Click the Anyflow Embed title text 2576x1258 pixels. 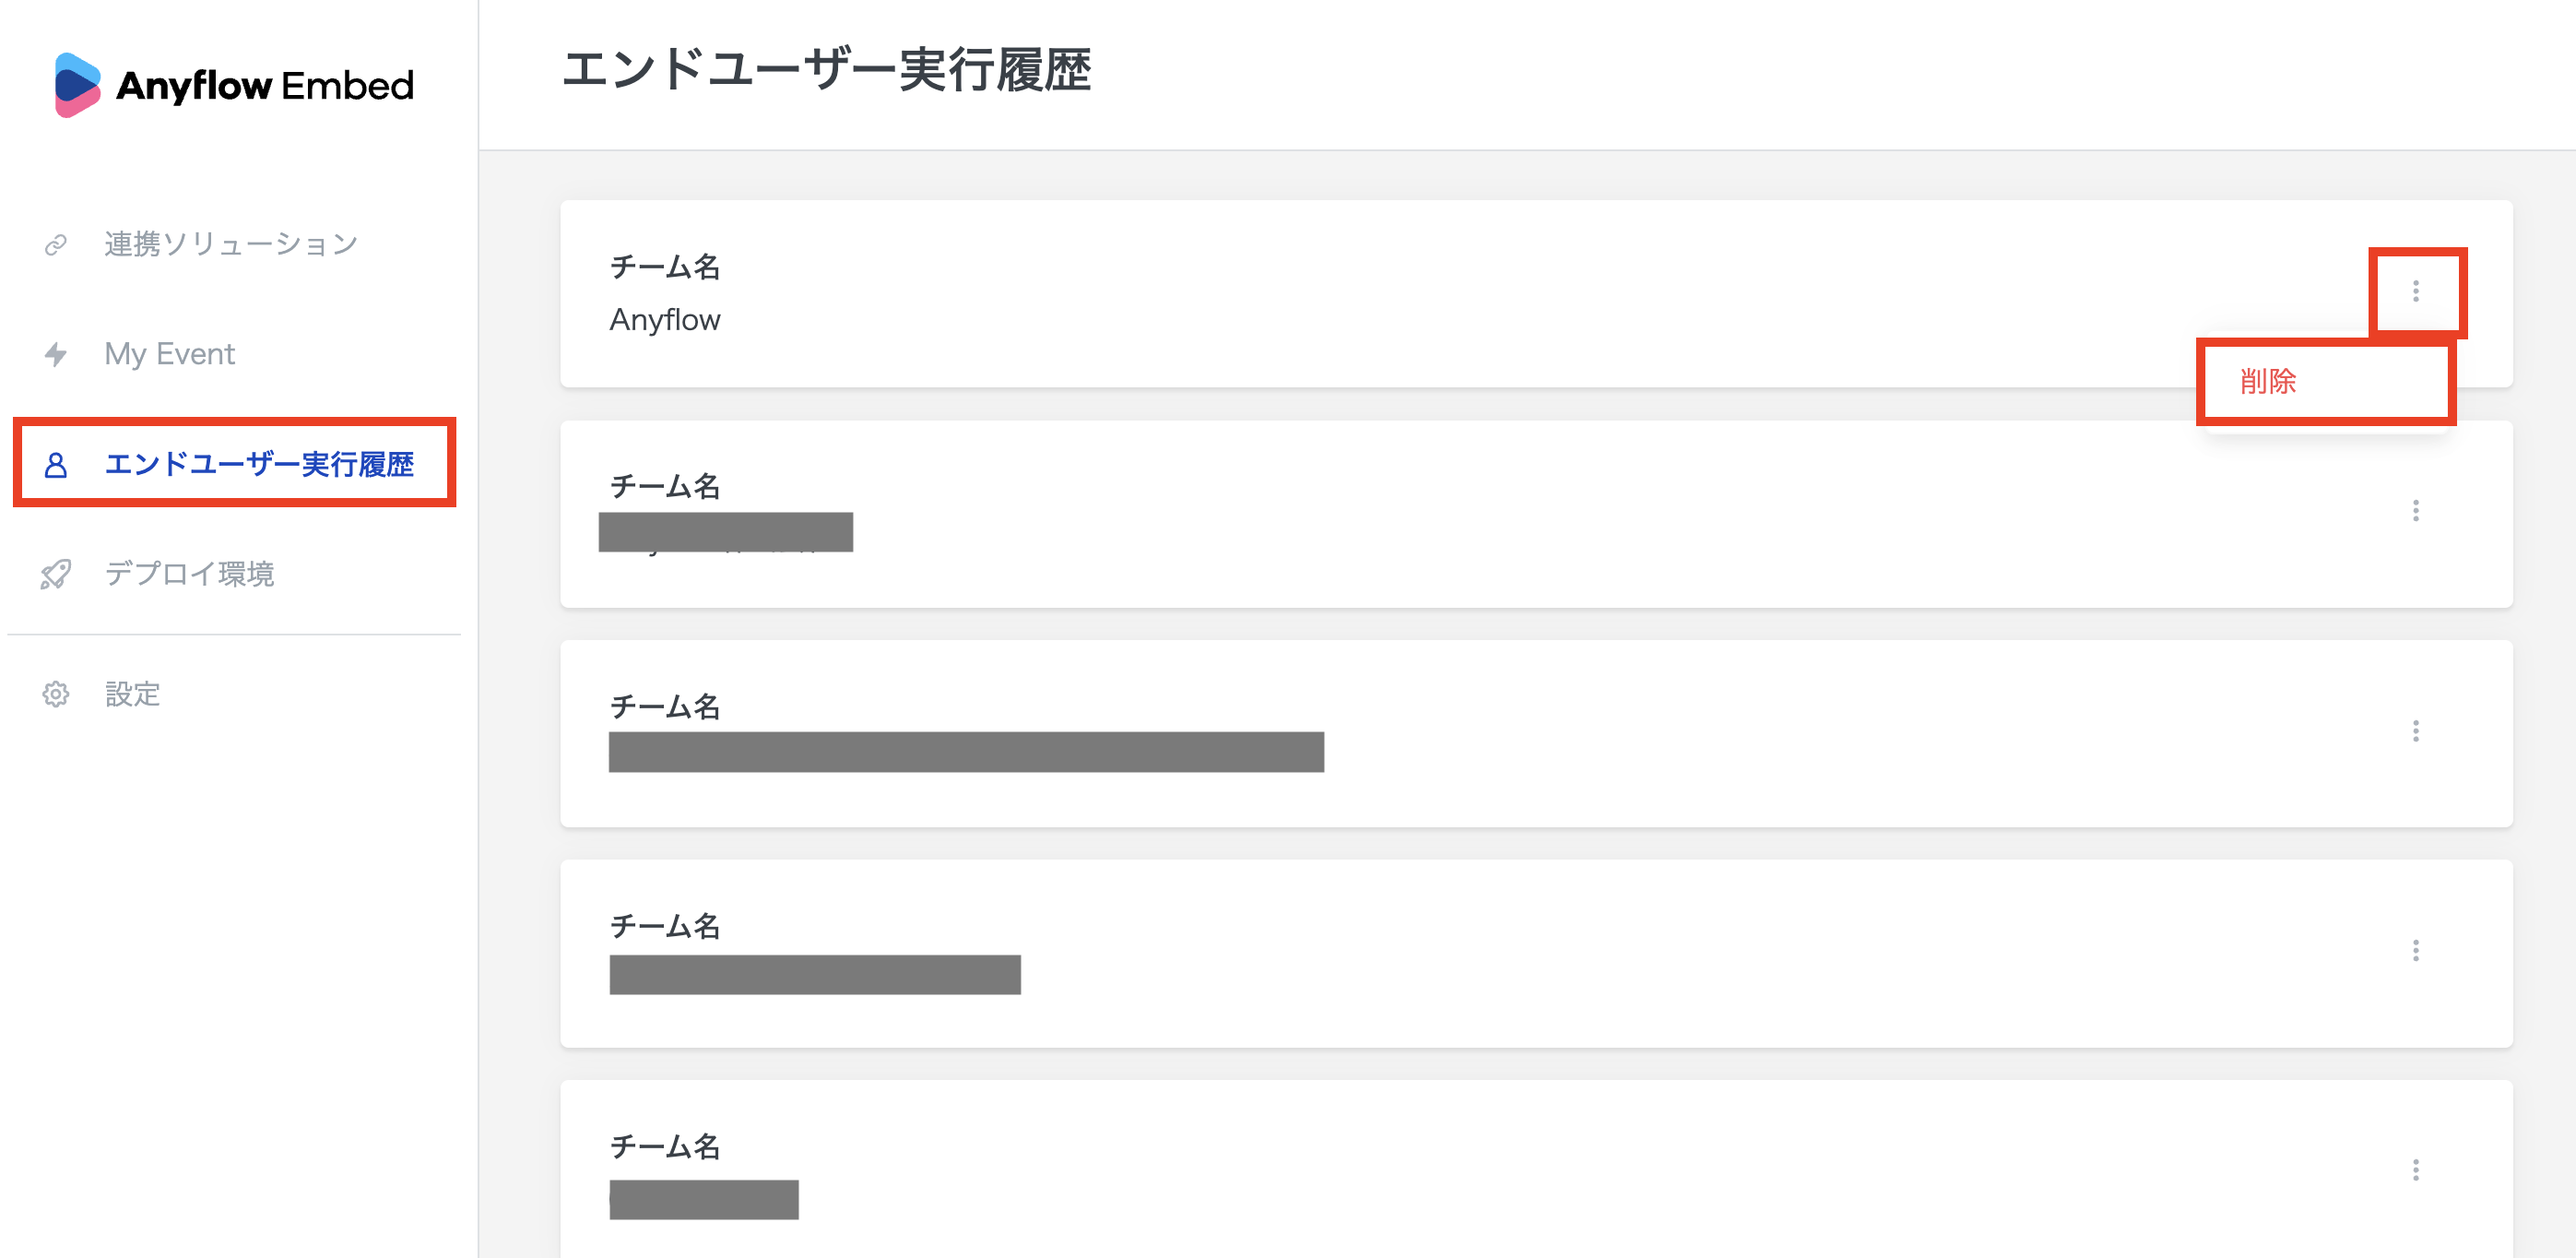(x=265, y=86)
